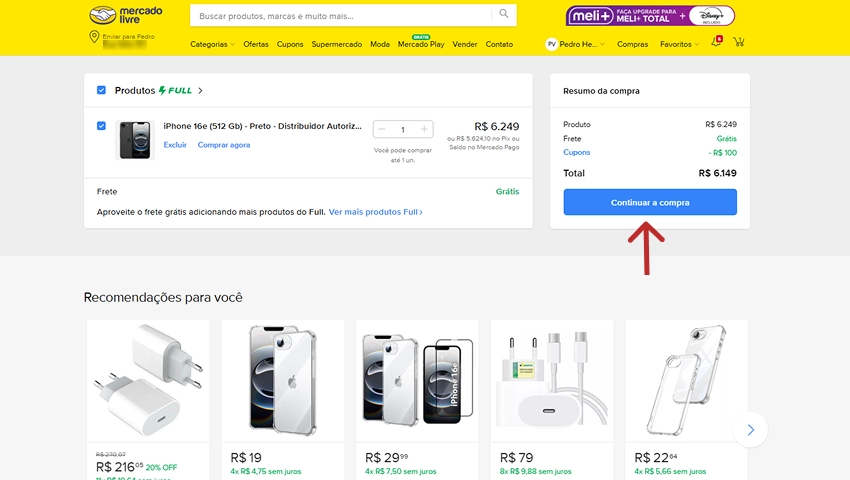Viewport: 850px width, 480px height.
Task: Toggle the Produtos FULL checkbox
Action: 101,90
